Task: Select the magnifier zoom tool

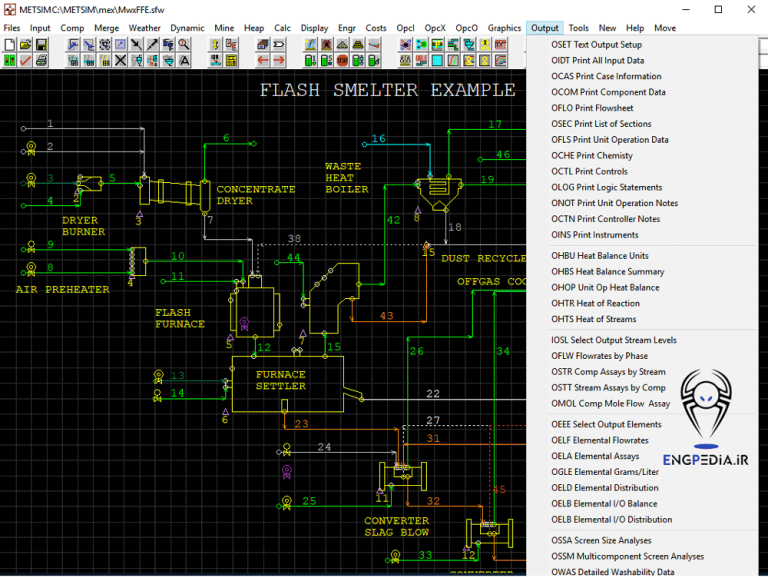Action: 184,45
